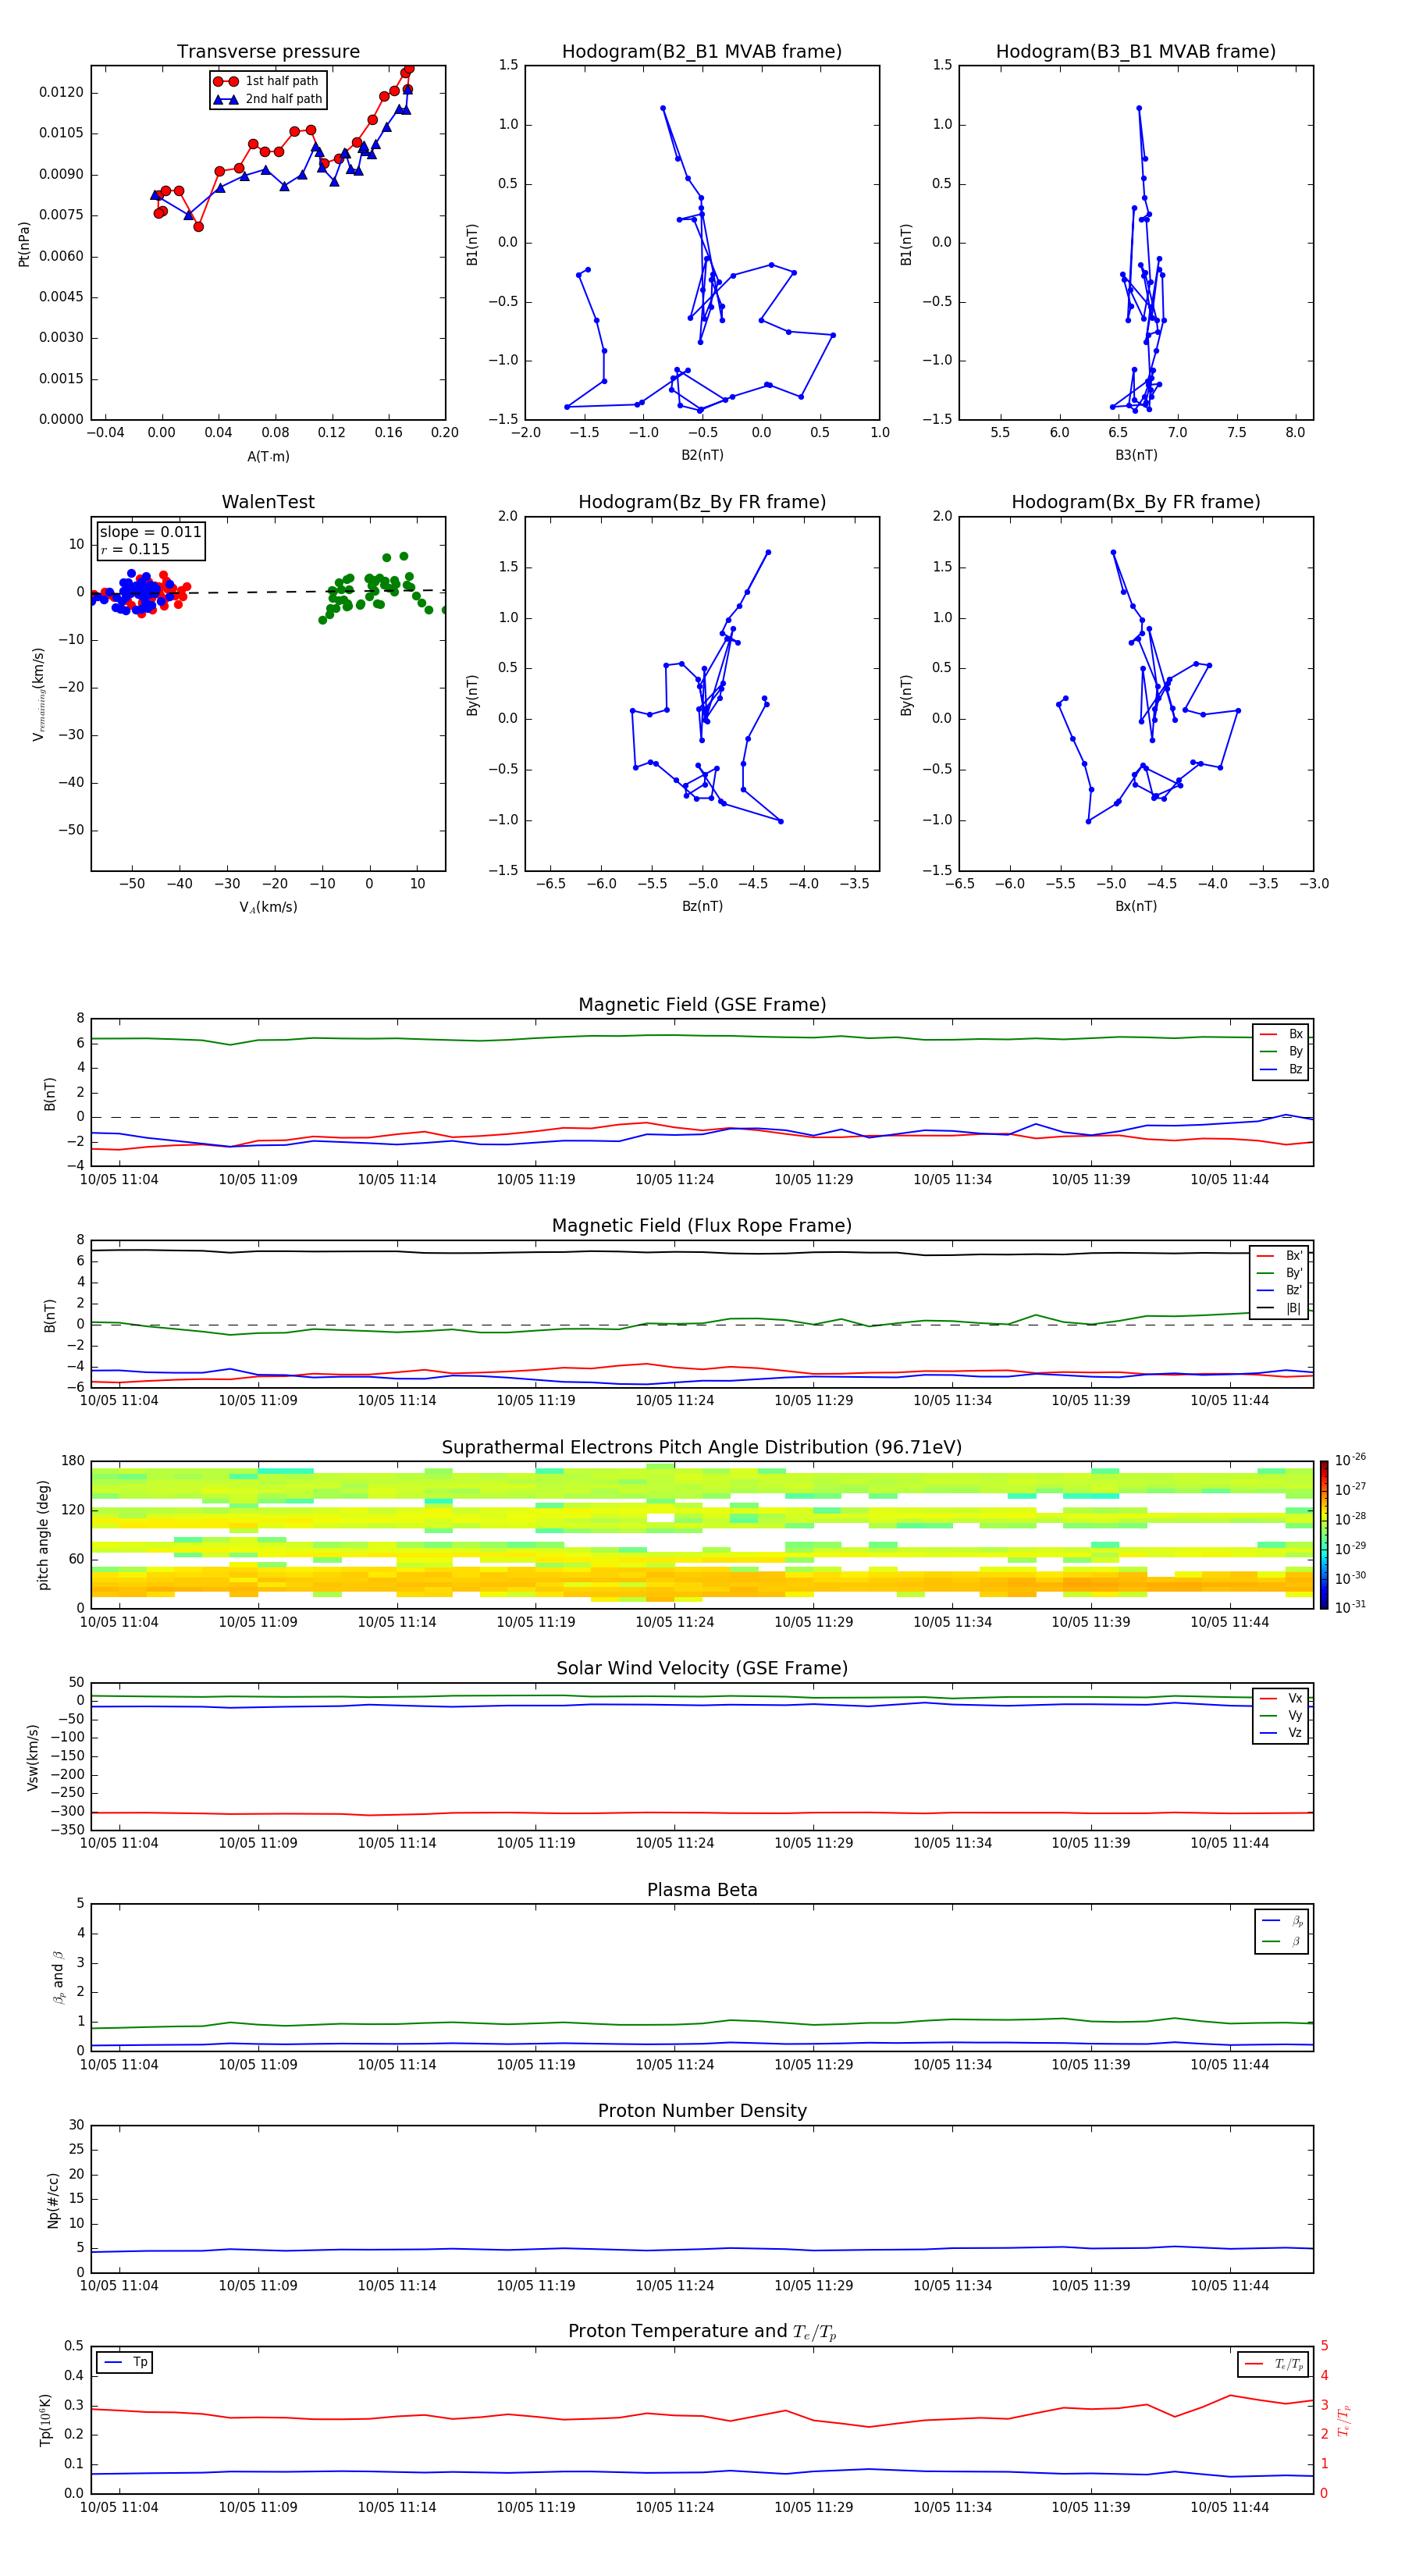Screen dimensions: 1405x2576
Task: Click the orange band in pitch angle spectrogram
Action: click(702, 1583)
